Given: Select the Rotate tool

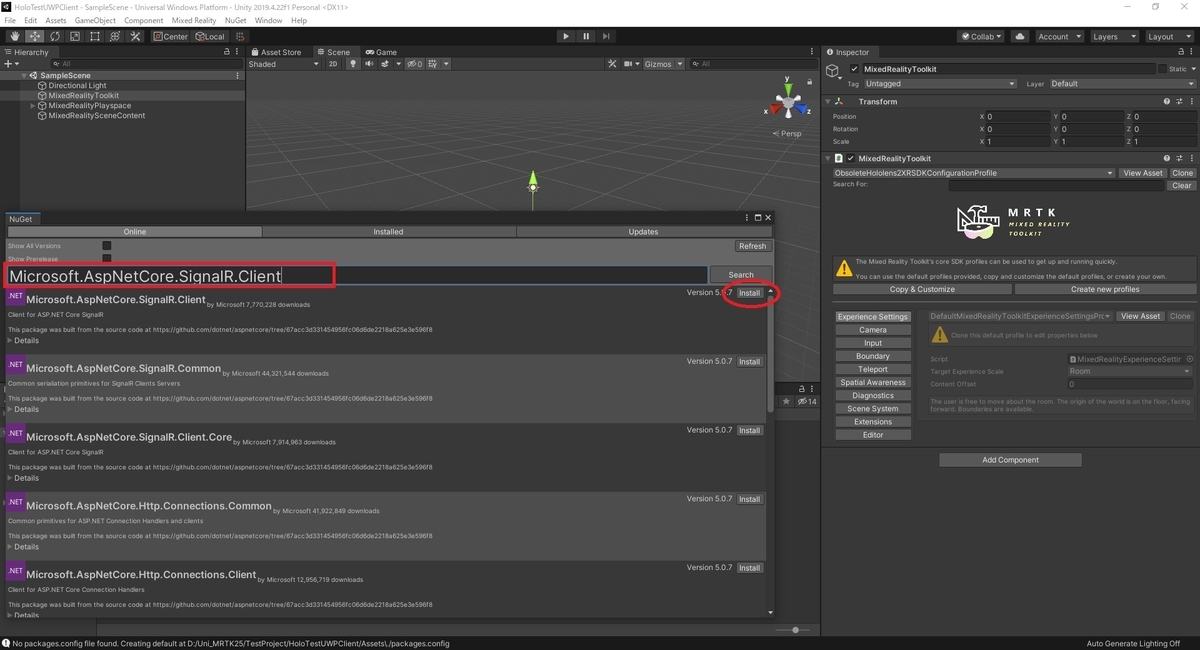Looking at the screenshot, I should click(x=54, y=36).
